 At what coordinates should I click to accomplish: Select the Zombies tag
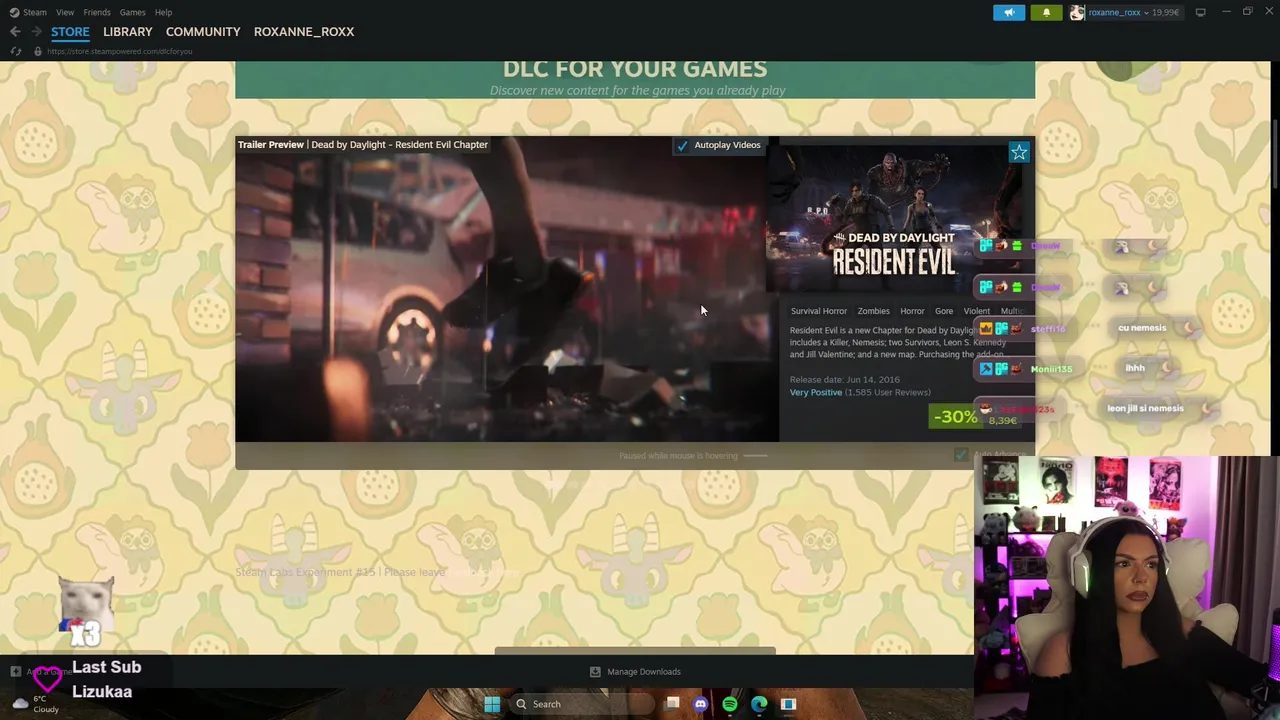873,311
